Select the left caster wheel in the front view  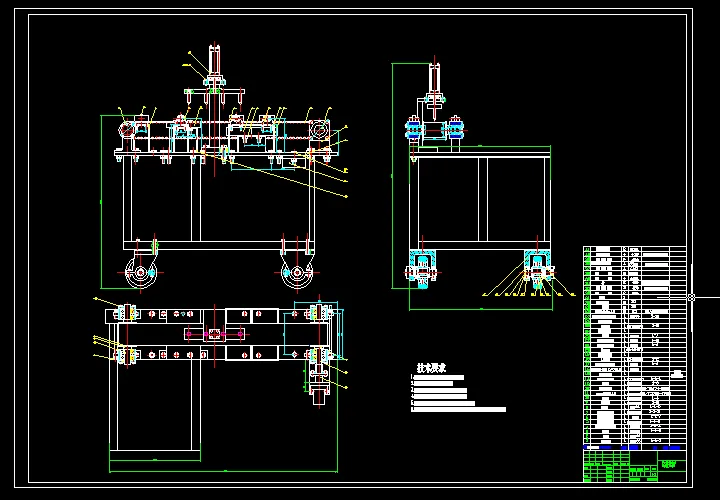pos(141,273)
